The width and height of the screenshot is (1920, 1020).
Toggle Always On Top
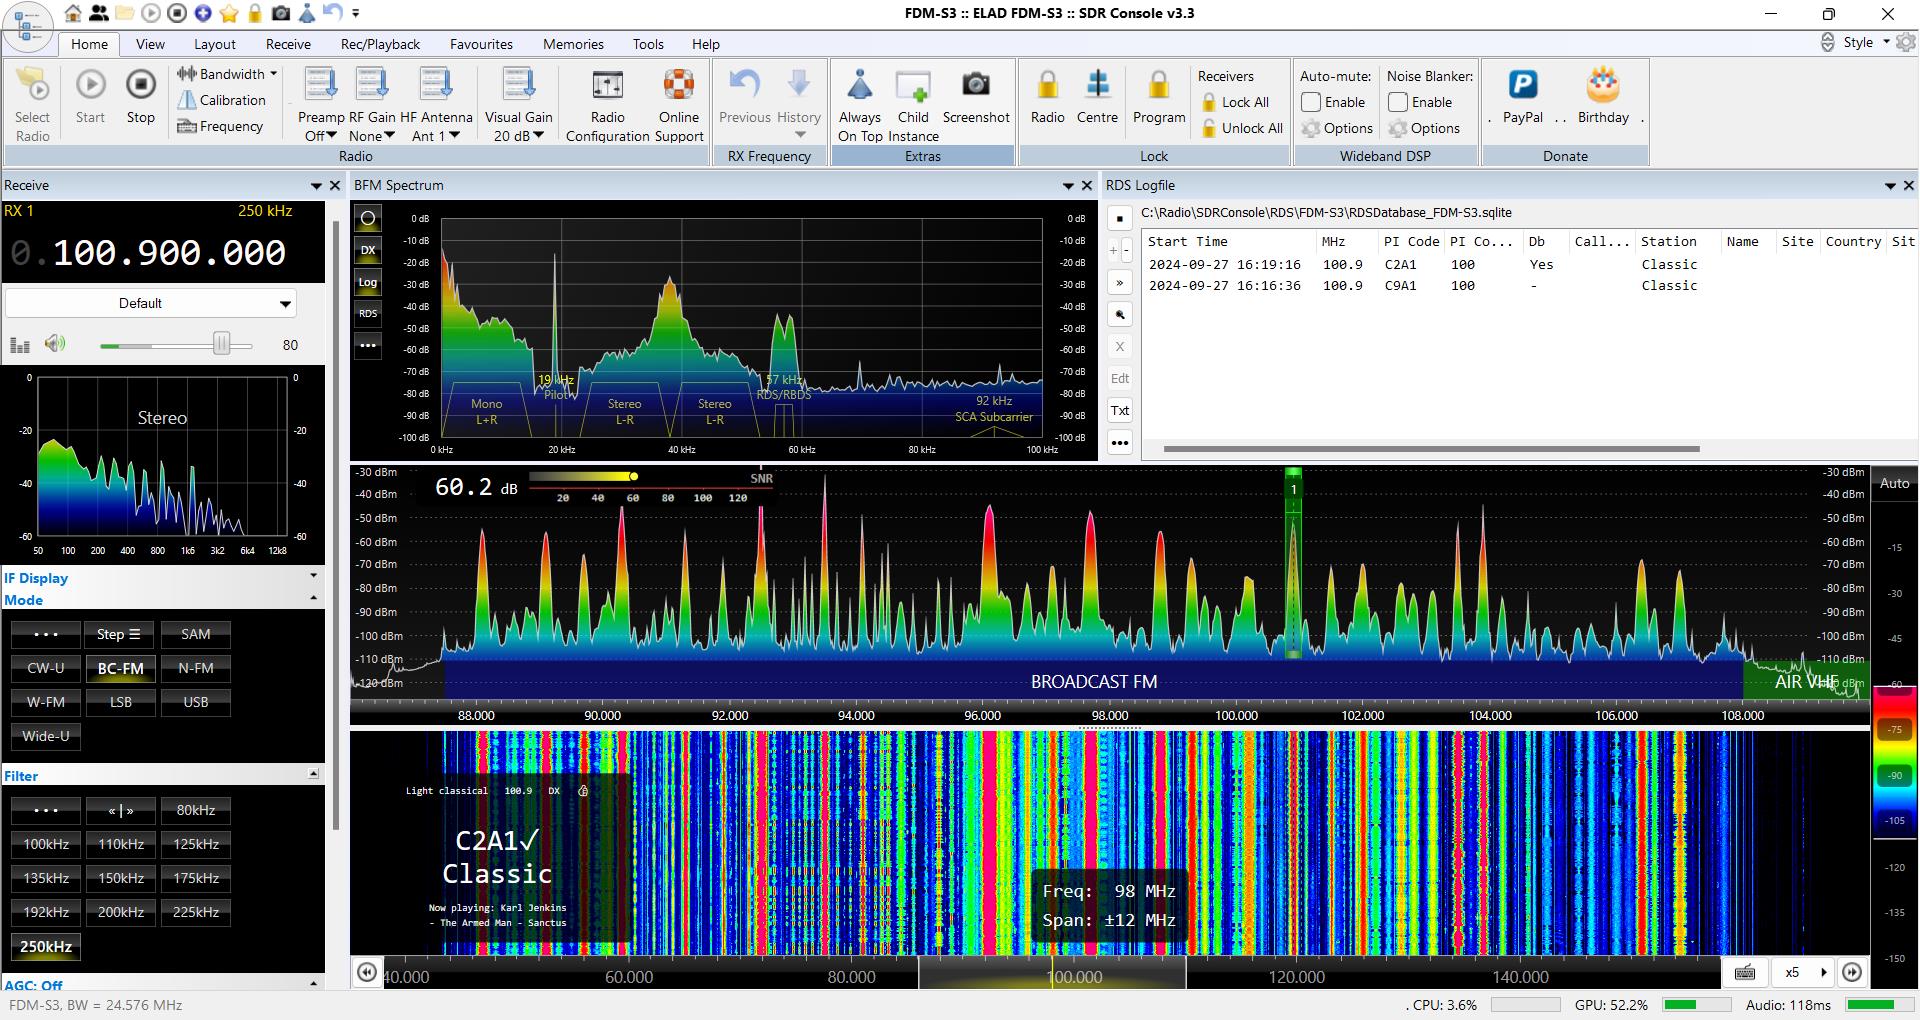(859, 87)
